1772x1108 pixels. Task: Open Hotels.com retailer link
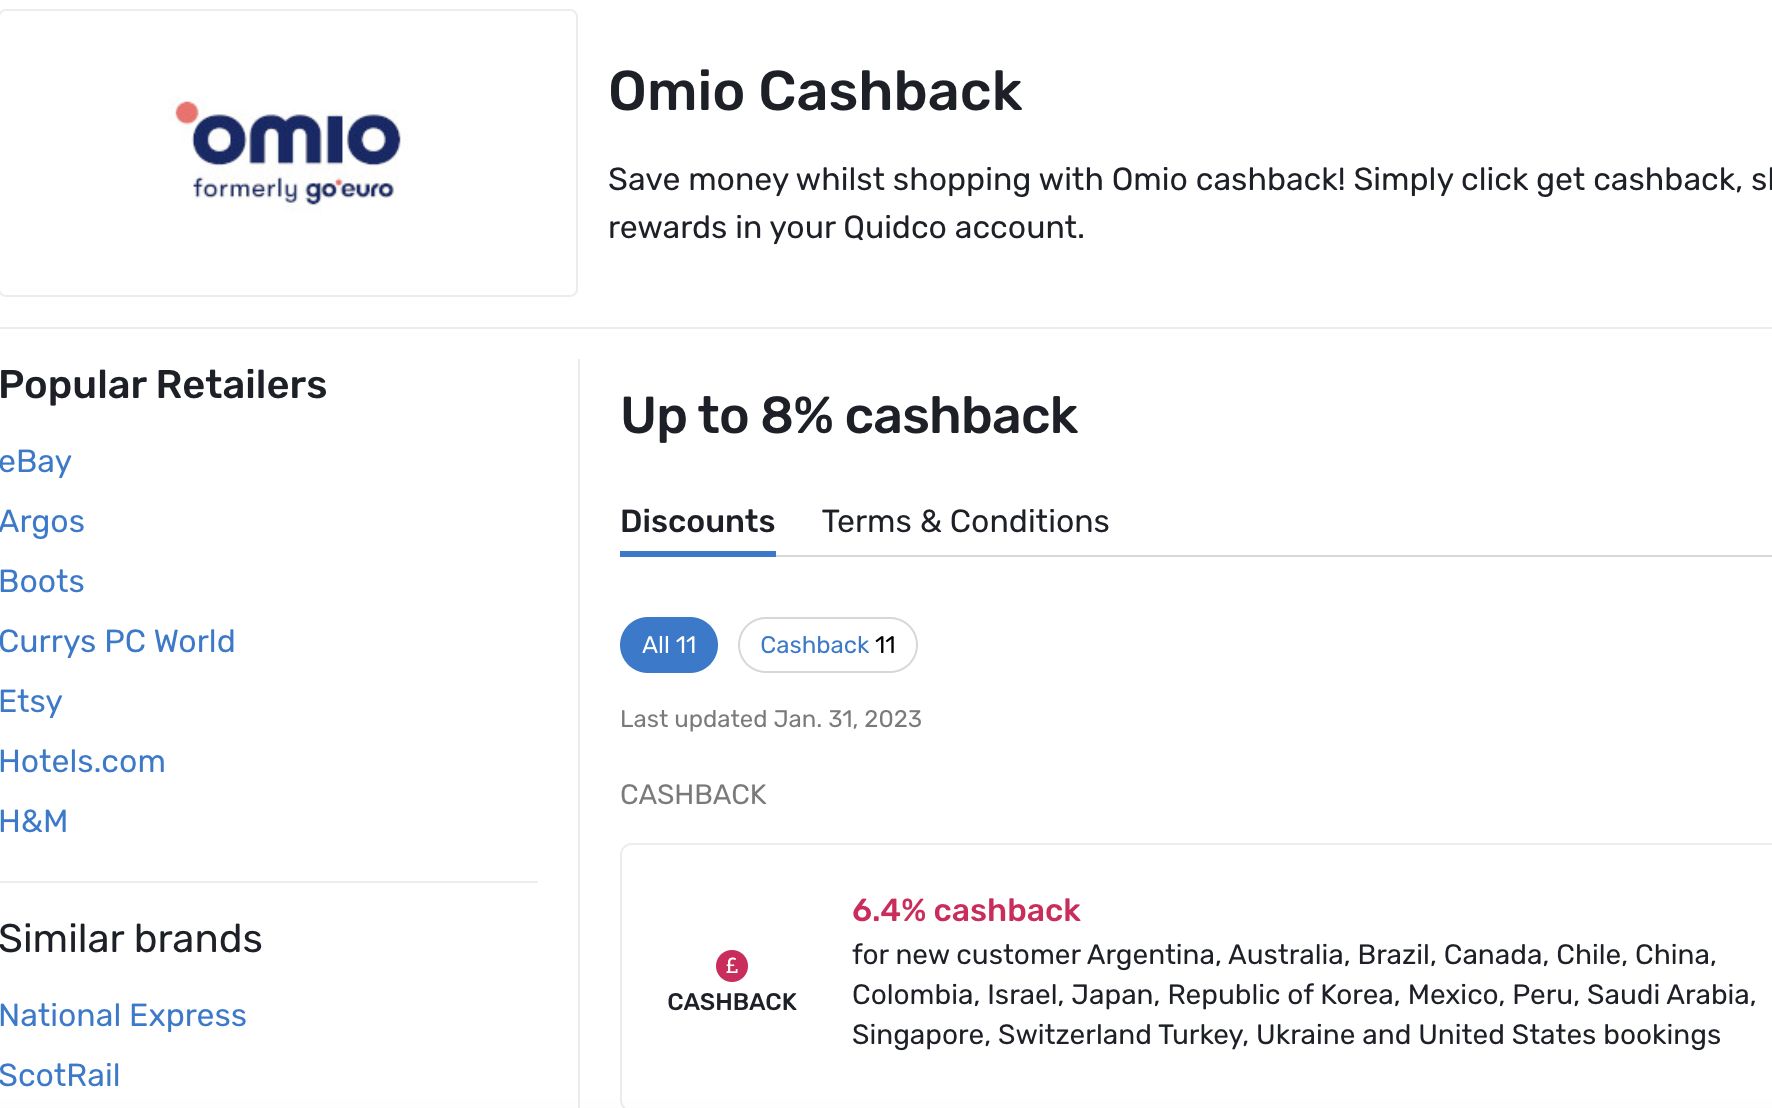pyautogui.click(x=83, y=761)
